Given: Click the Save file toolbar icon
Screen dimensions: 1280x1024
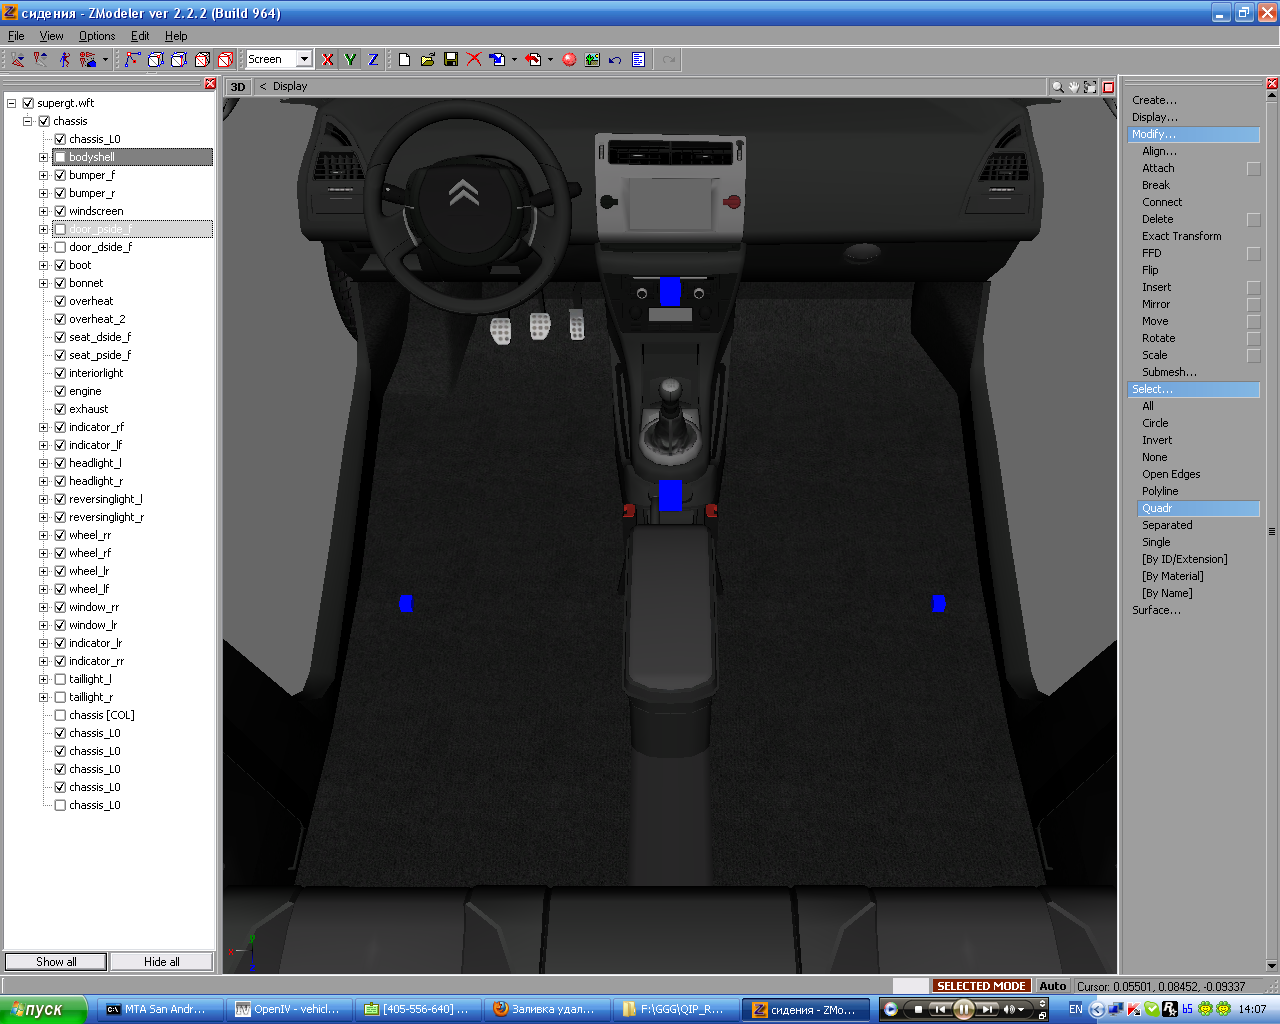Looking at the screenshot, I should click(451, 60).
